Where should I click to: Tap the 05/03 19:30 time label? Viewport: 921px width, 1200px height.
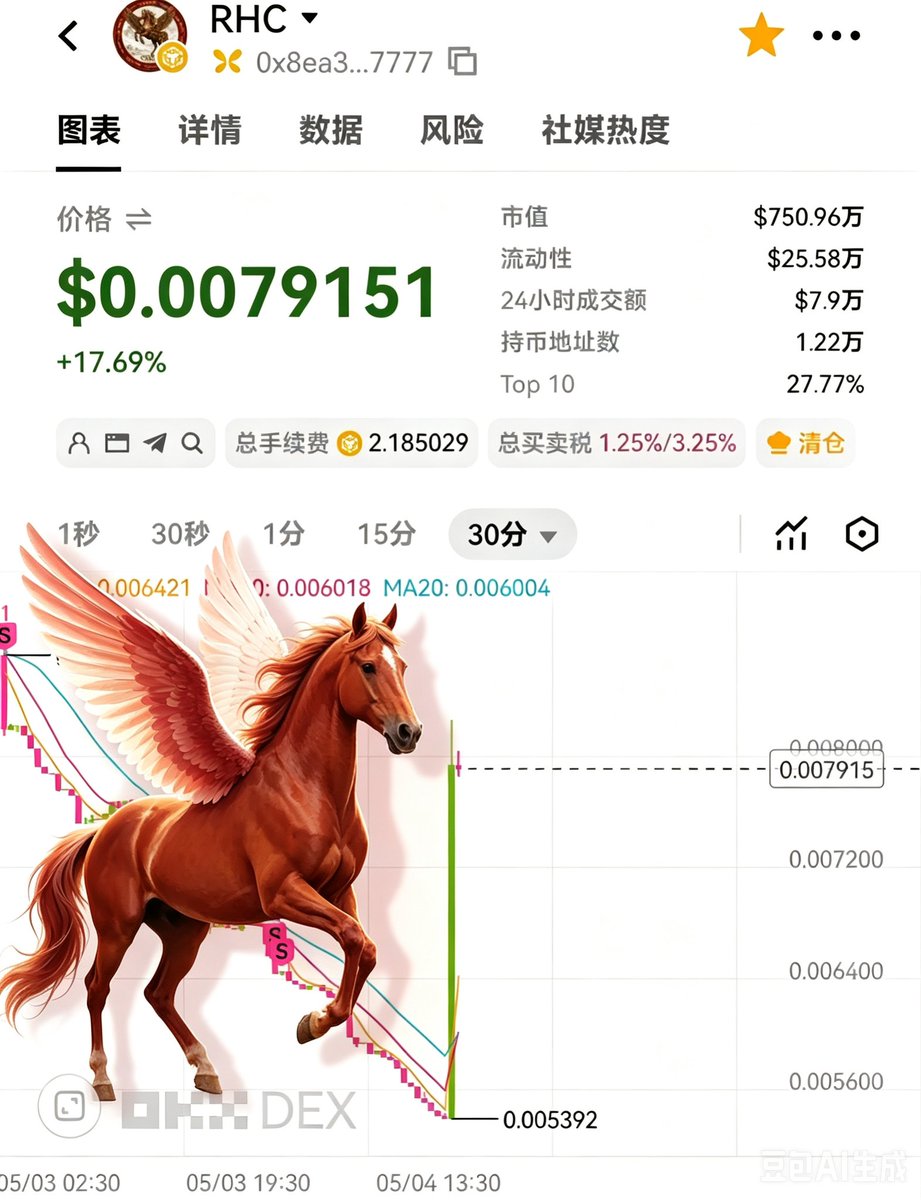(246, 1183)
